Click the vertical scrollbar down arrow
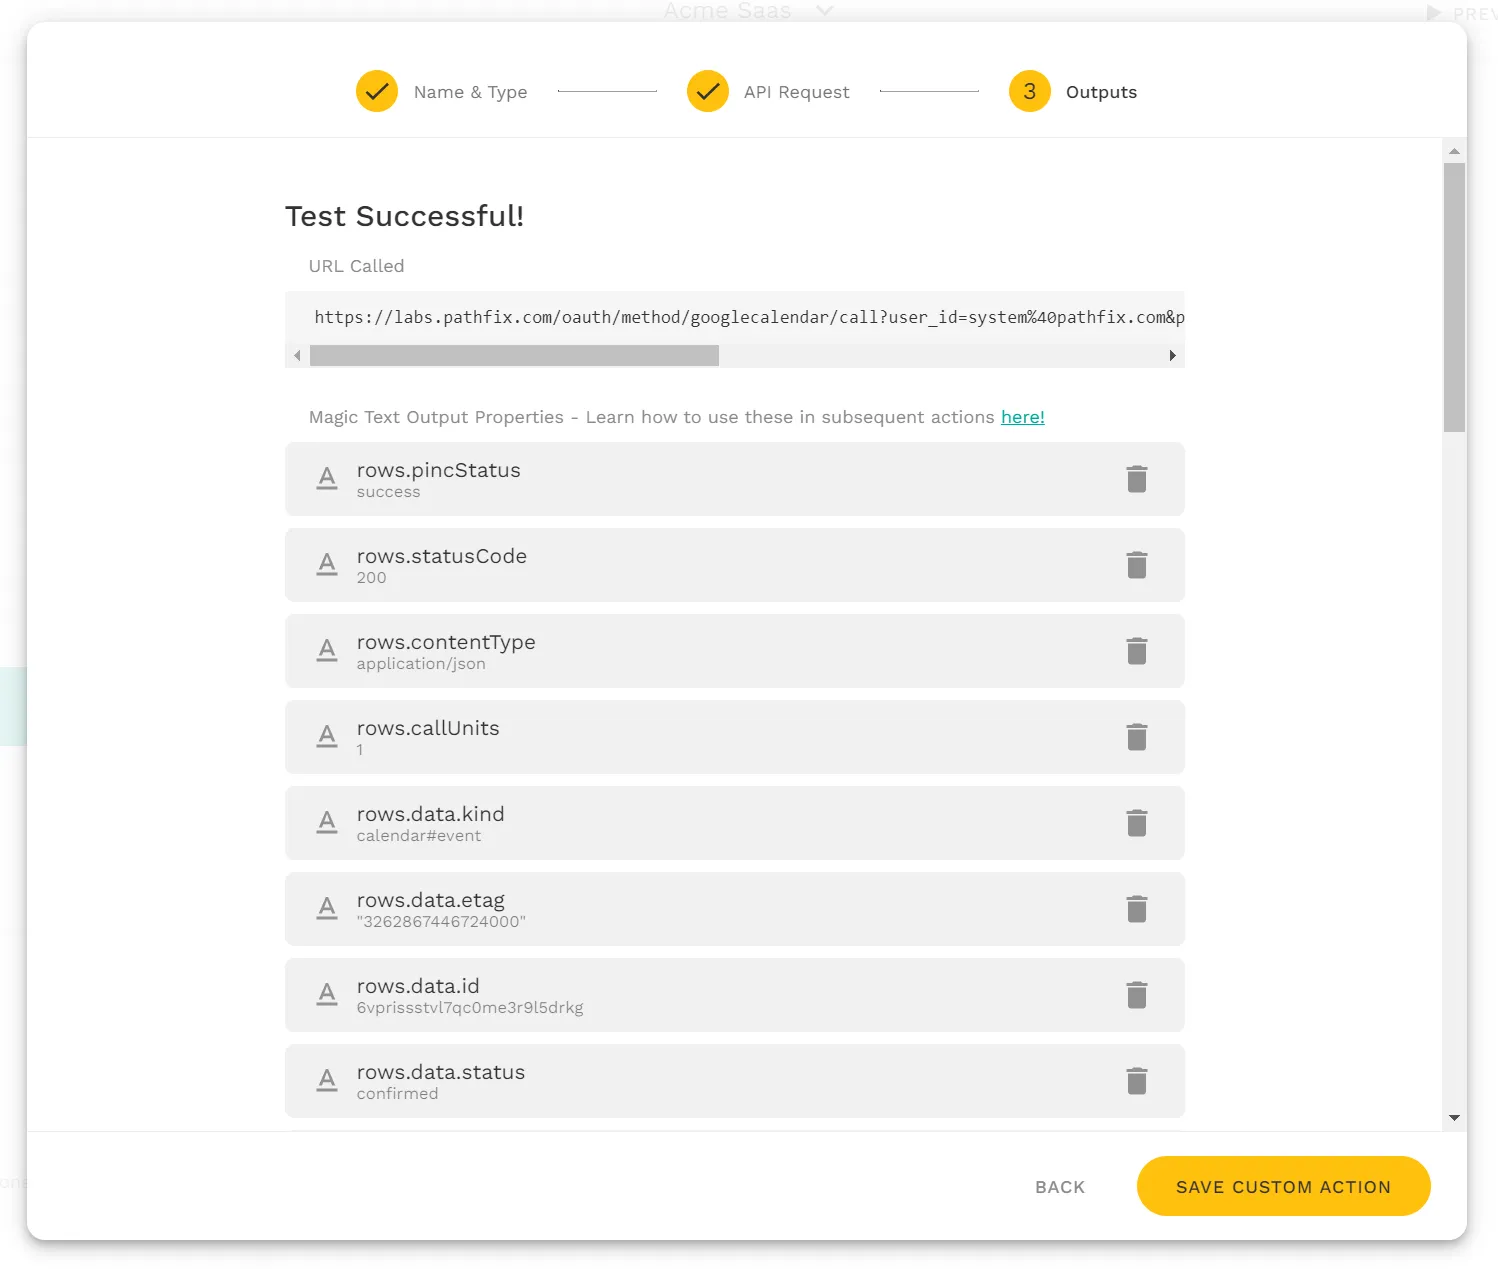The height and width of the screenshot is (1269, 1498). point(1454,1118)
